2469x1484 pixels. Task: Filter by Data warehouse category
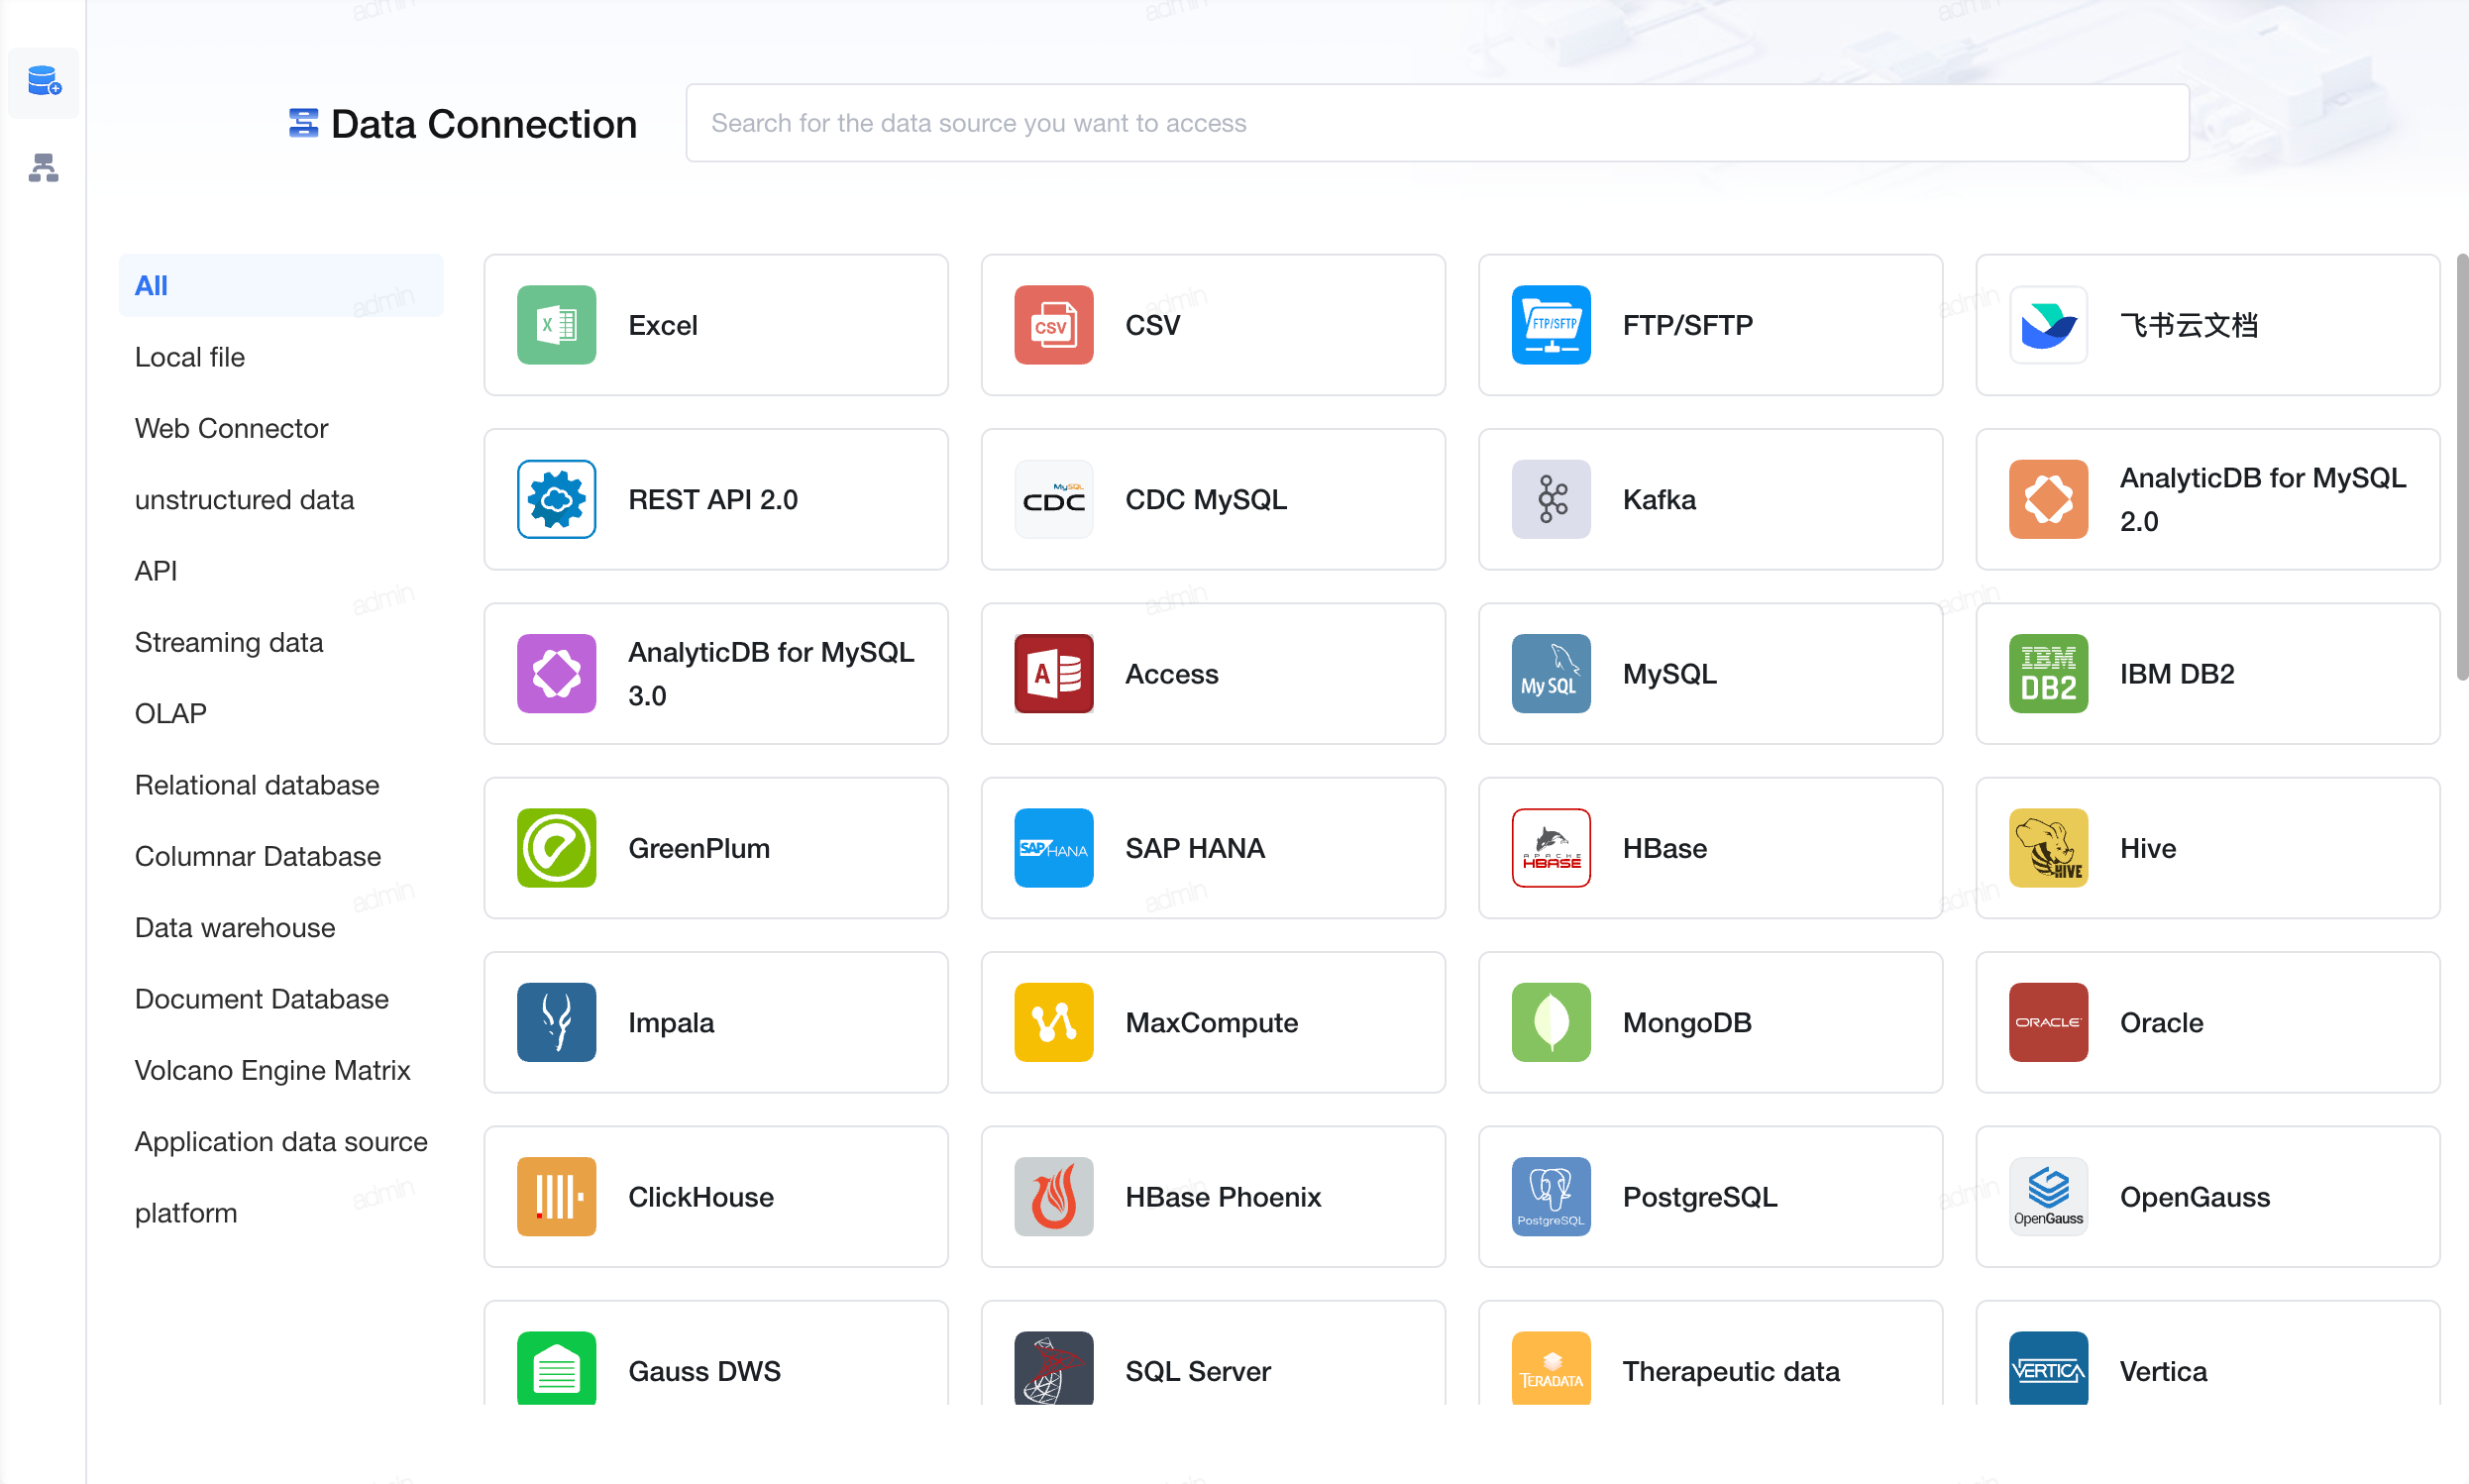click(x=235, y=927)
